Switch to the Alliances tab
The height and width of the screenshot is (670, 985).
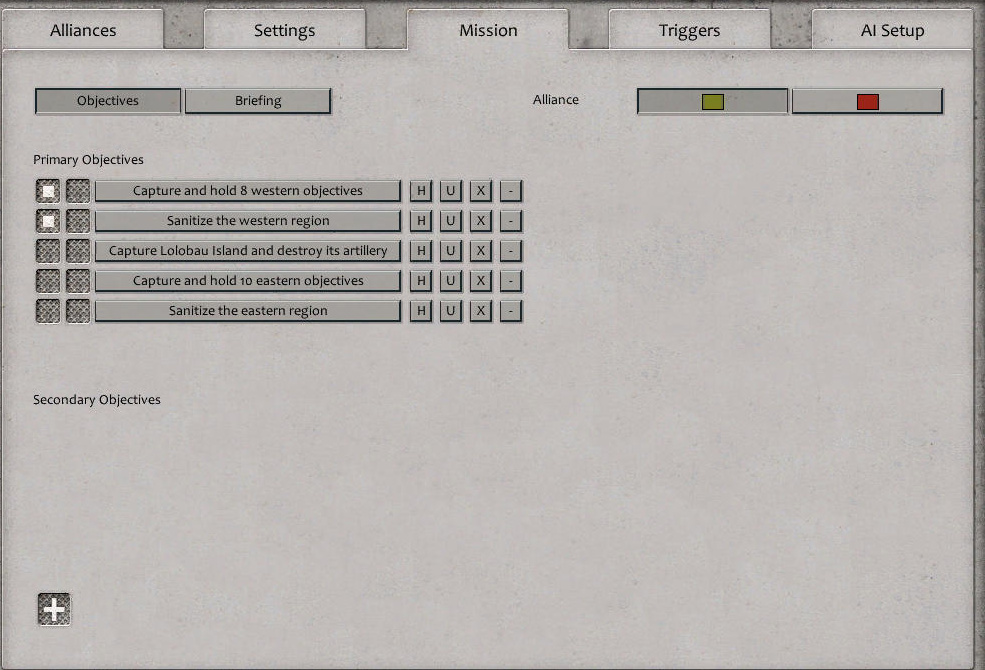(83, 30)
